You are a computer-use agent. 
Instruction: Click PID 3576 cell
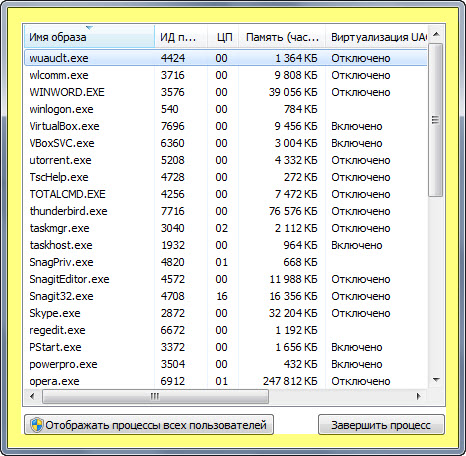pos(173,92)
